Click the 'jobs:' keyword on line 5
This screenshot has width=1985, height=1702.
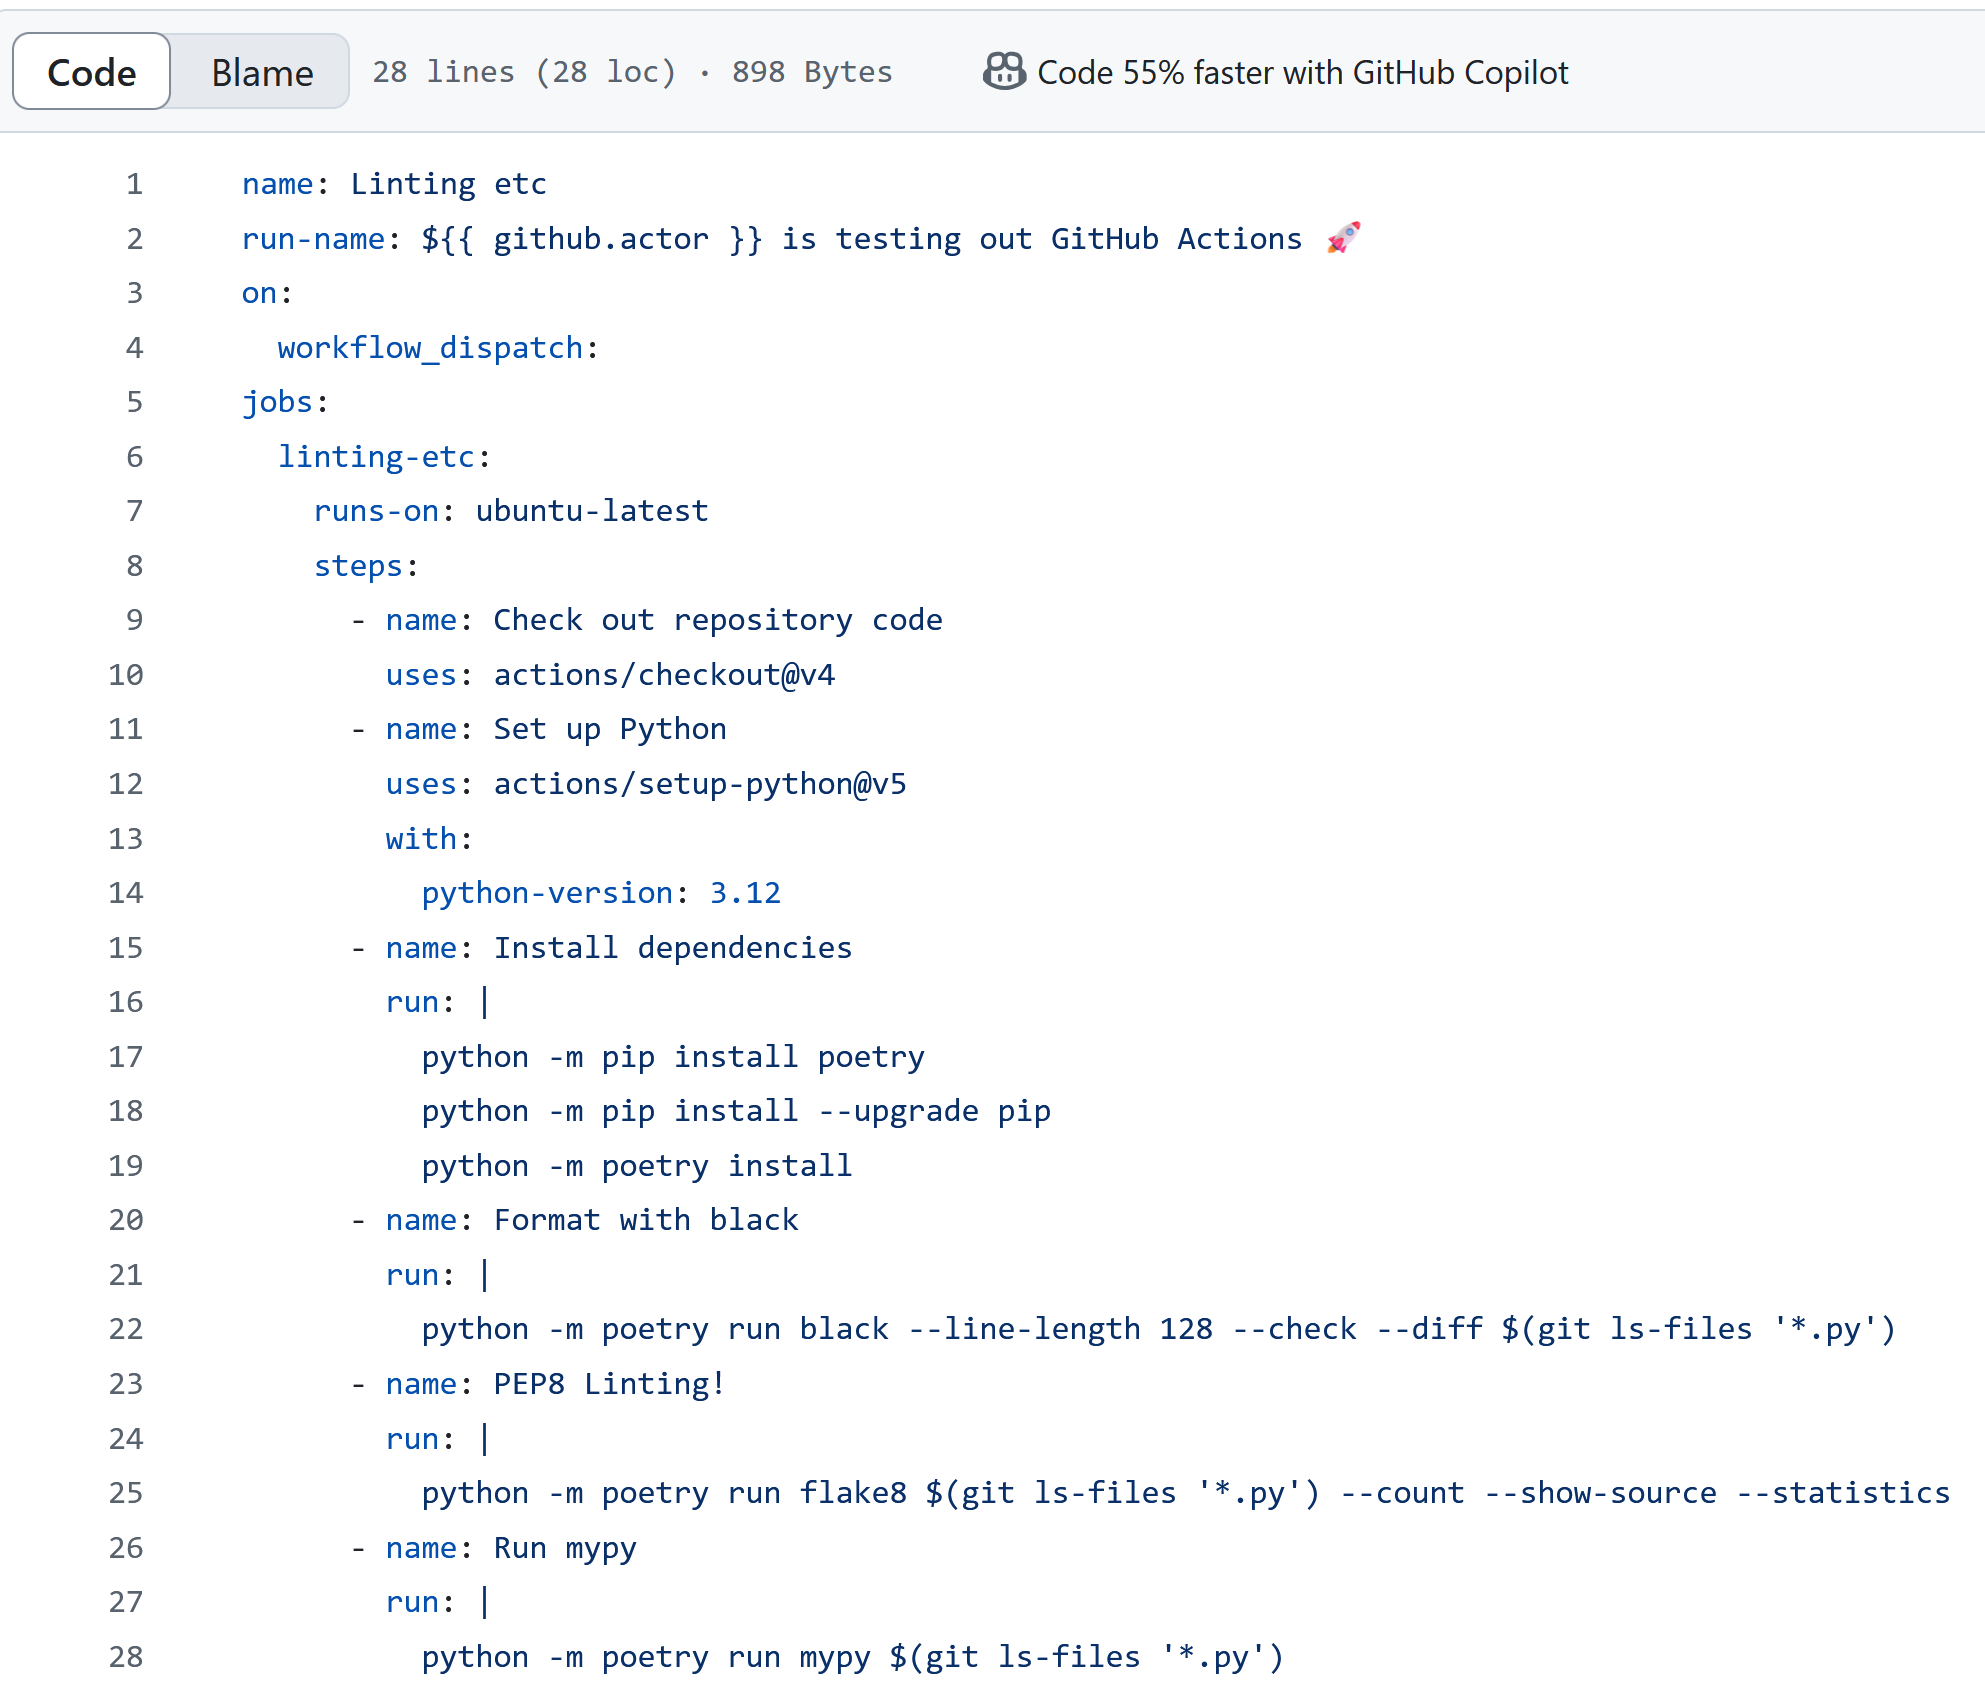point(281,401)
